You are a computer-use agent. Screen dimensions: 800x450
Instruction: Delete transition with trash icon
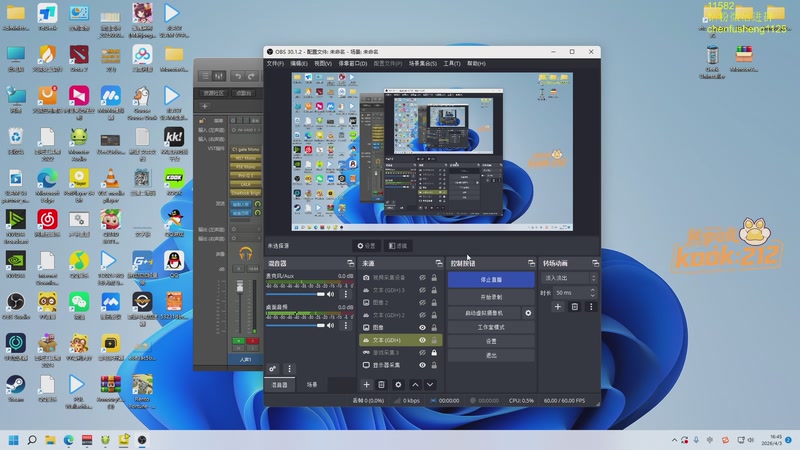tap(574, 307)
